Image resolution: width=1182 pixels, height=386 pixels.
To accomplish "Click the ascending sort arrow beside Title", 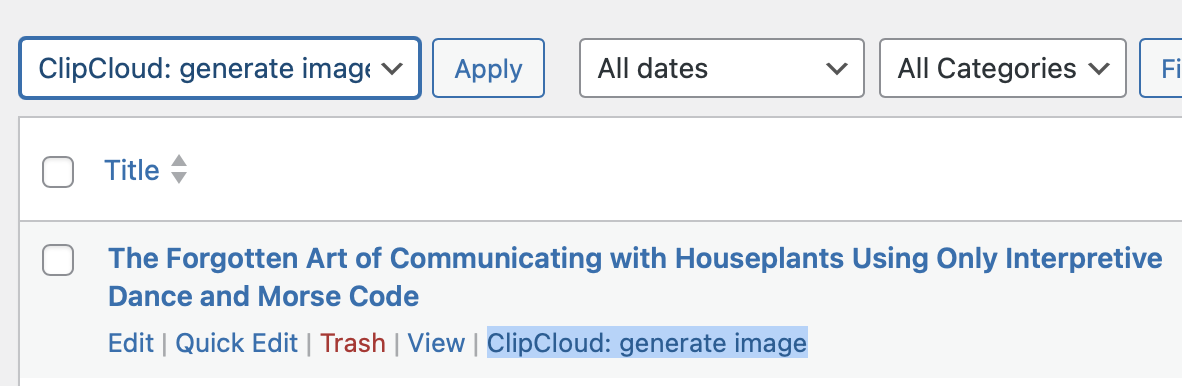I will (179, 161).
